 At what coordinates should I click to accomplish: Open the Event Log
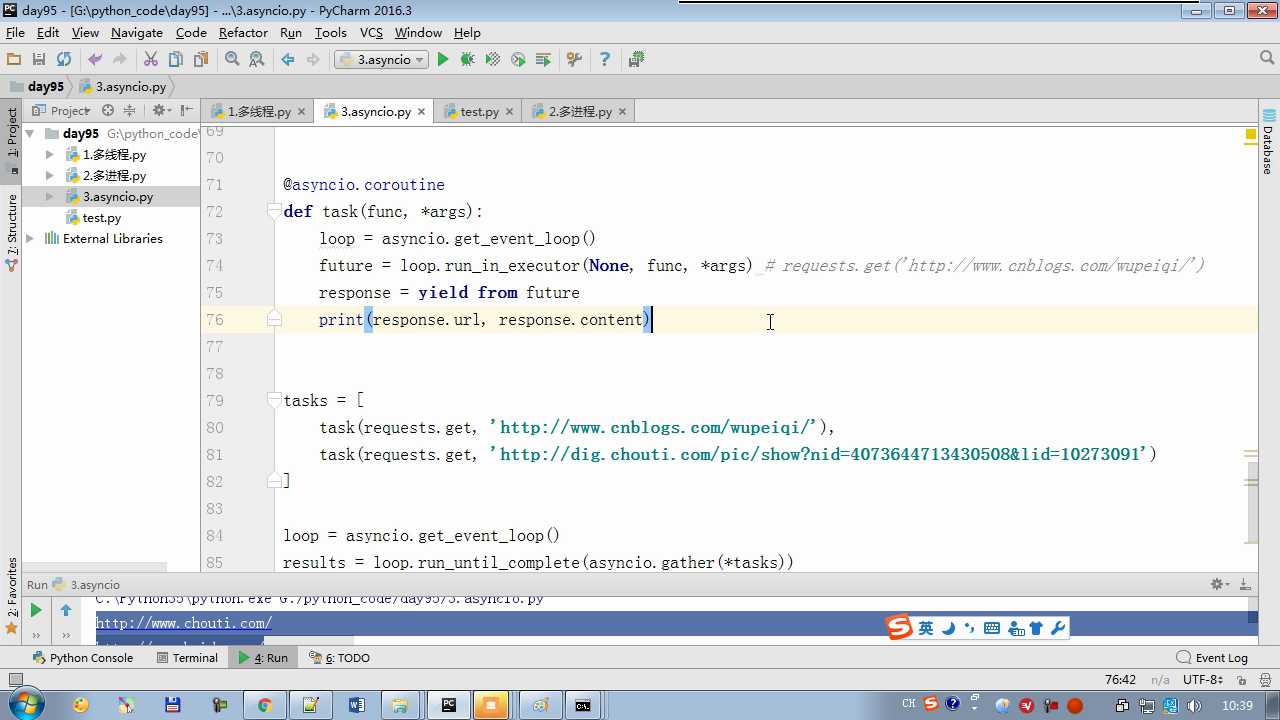[1212, 658]
